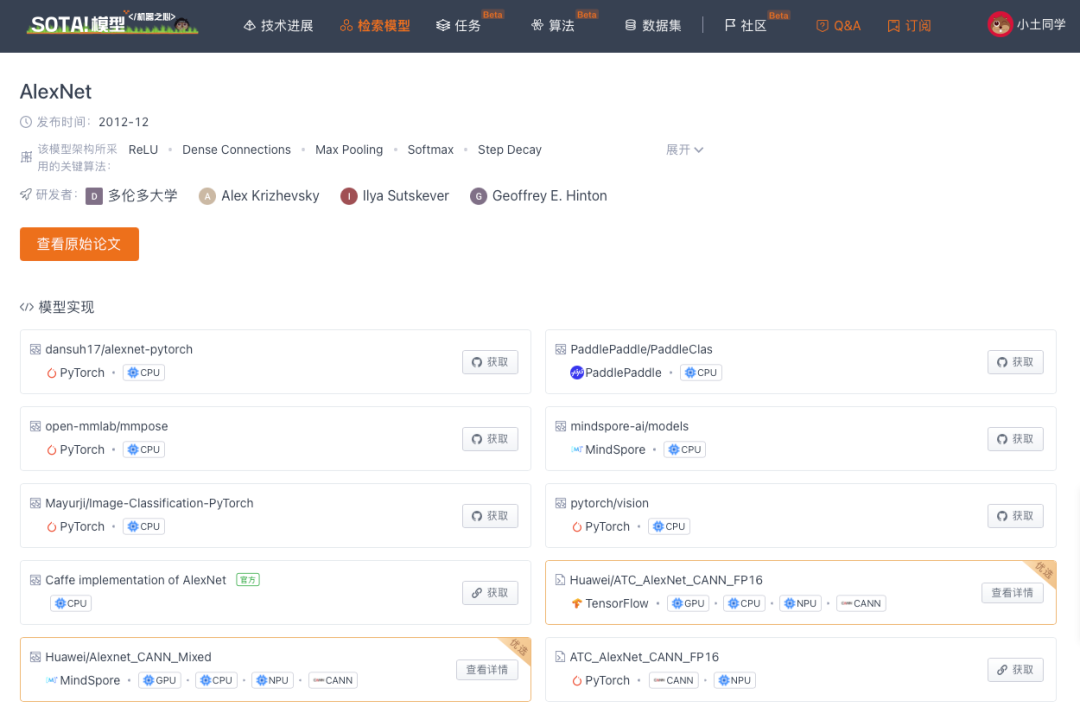Expand the key algorithms list with 展开
Screen dimensions: 1080x720
click(x=684, y=150)
